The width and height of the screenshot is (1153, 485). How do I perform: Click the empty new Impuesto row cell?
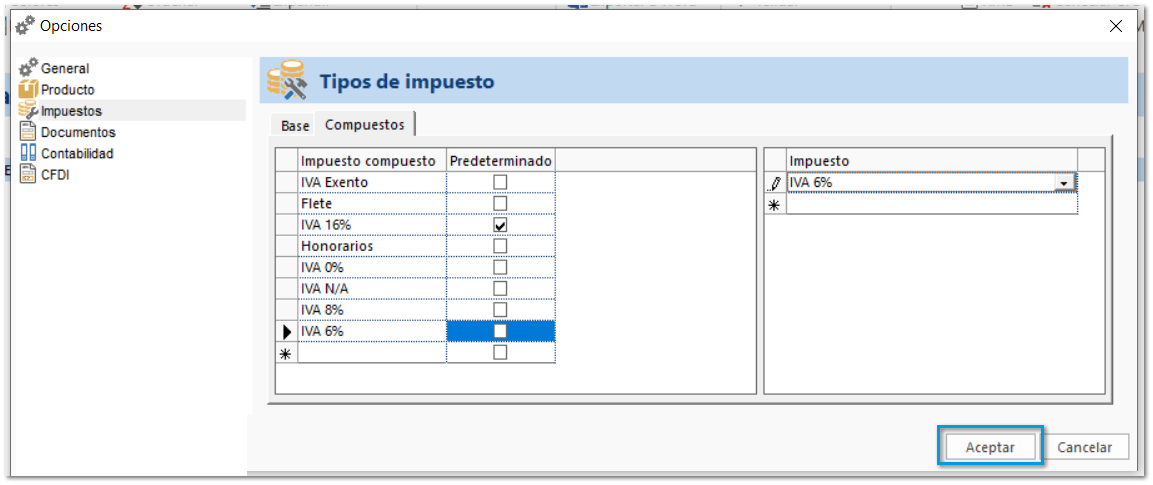tap(930, 205)
